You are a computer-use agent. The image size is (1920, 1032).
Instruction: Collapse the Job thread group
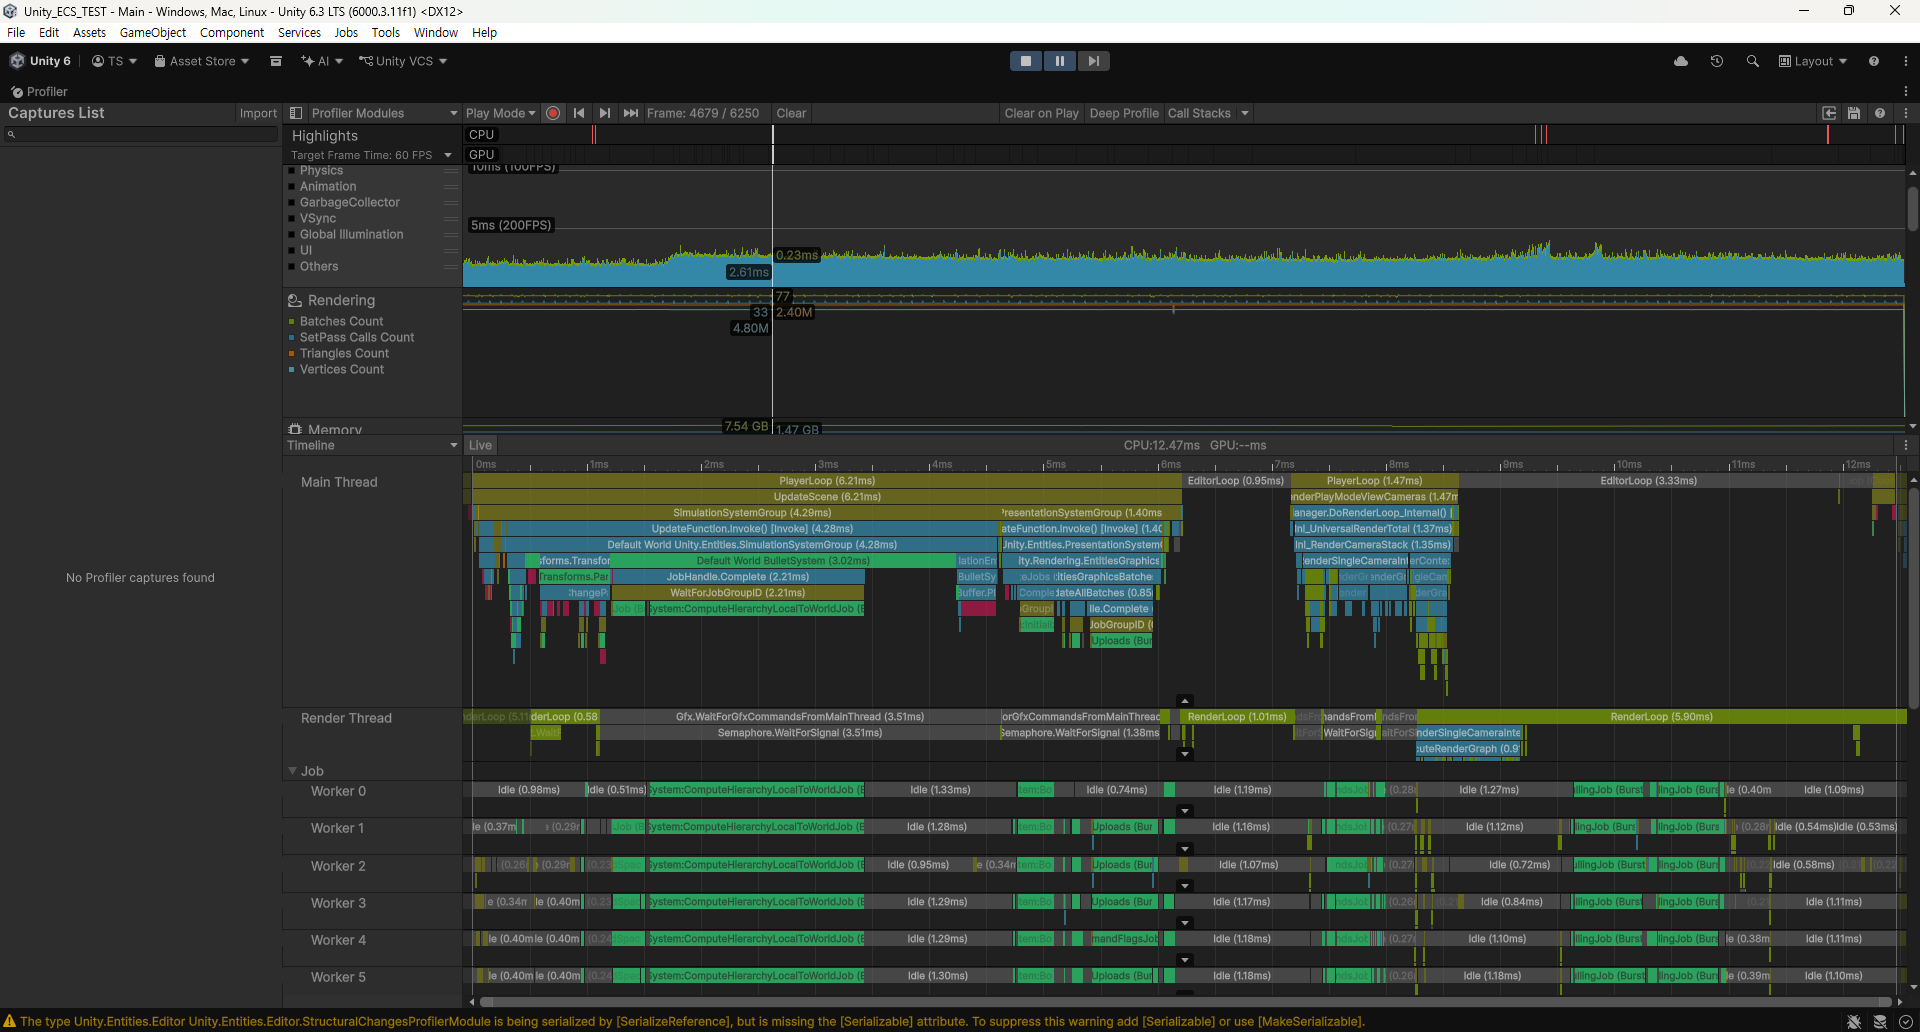[x=293, y=771]
